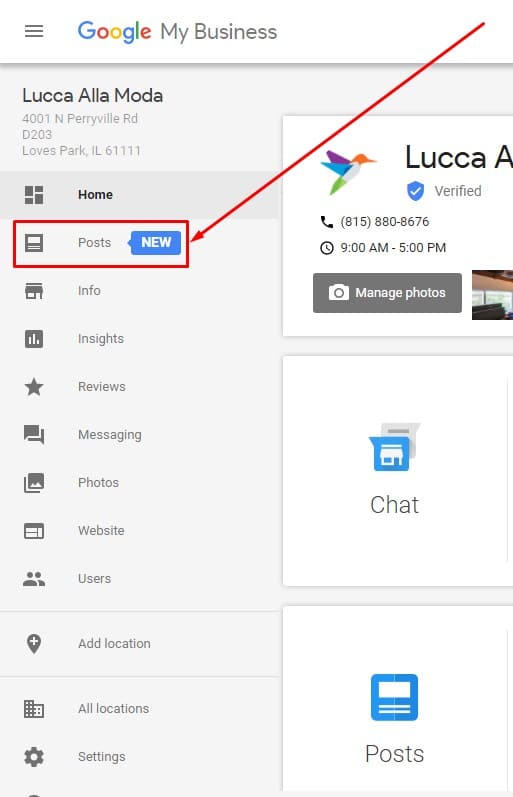The height and width of the screenshot is (797, 513).
Task: Open the business photo thumbnail
Action: coord(492,295)
